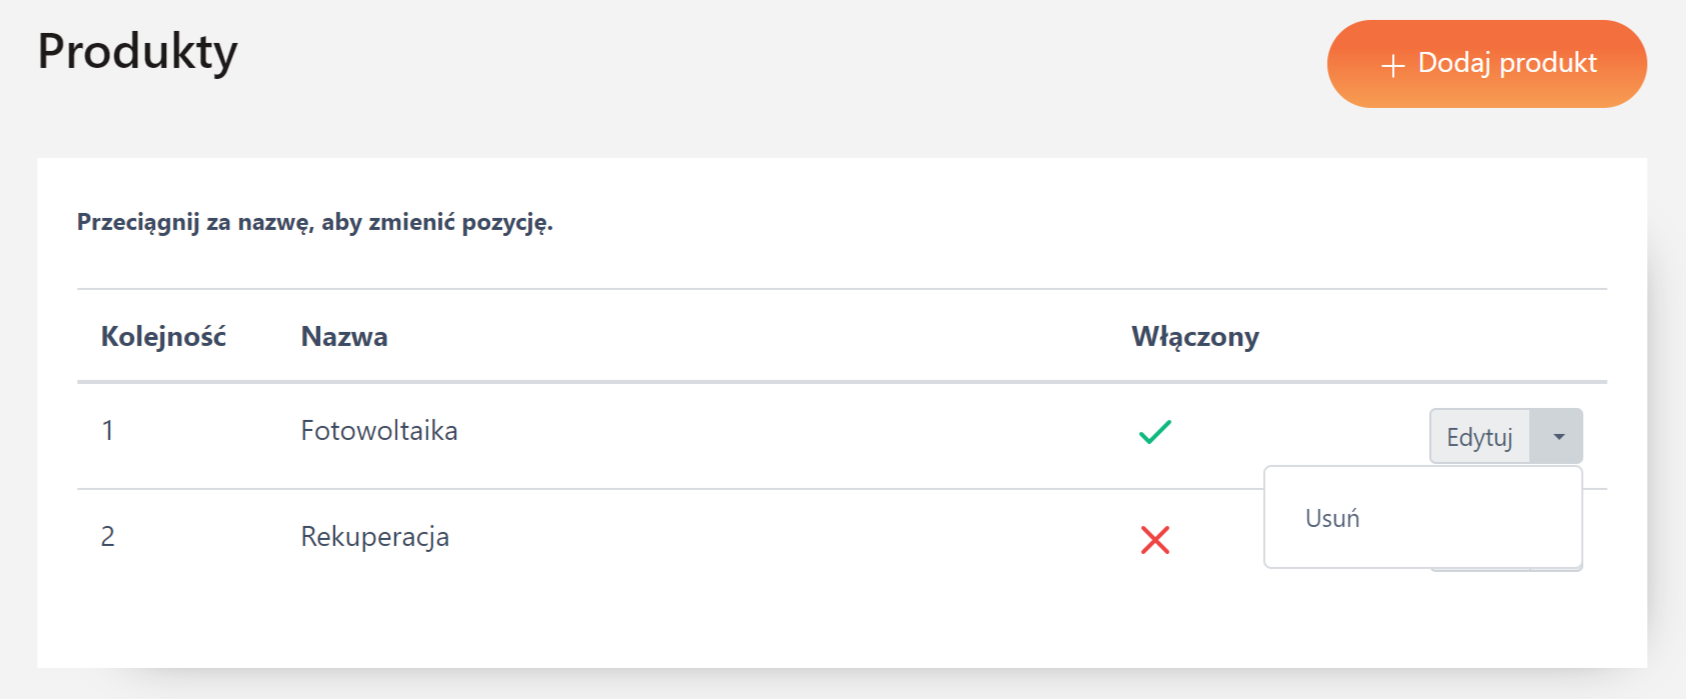
Task: Click the Kolejność column header
Action: tap(163, 336)
